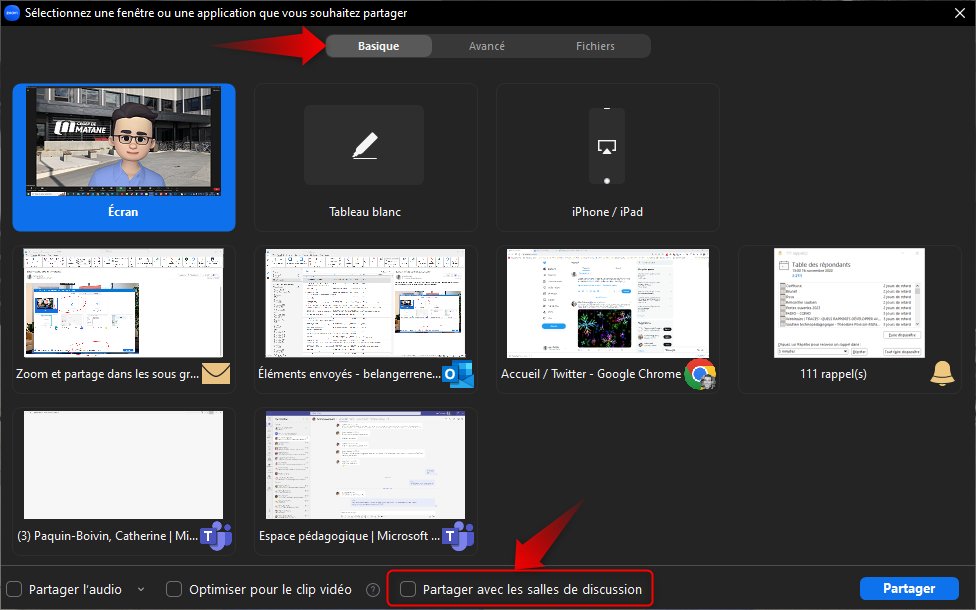Expand the Partager l'audio options arrow

[x=141, y=589]
